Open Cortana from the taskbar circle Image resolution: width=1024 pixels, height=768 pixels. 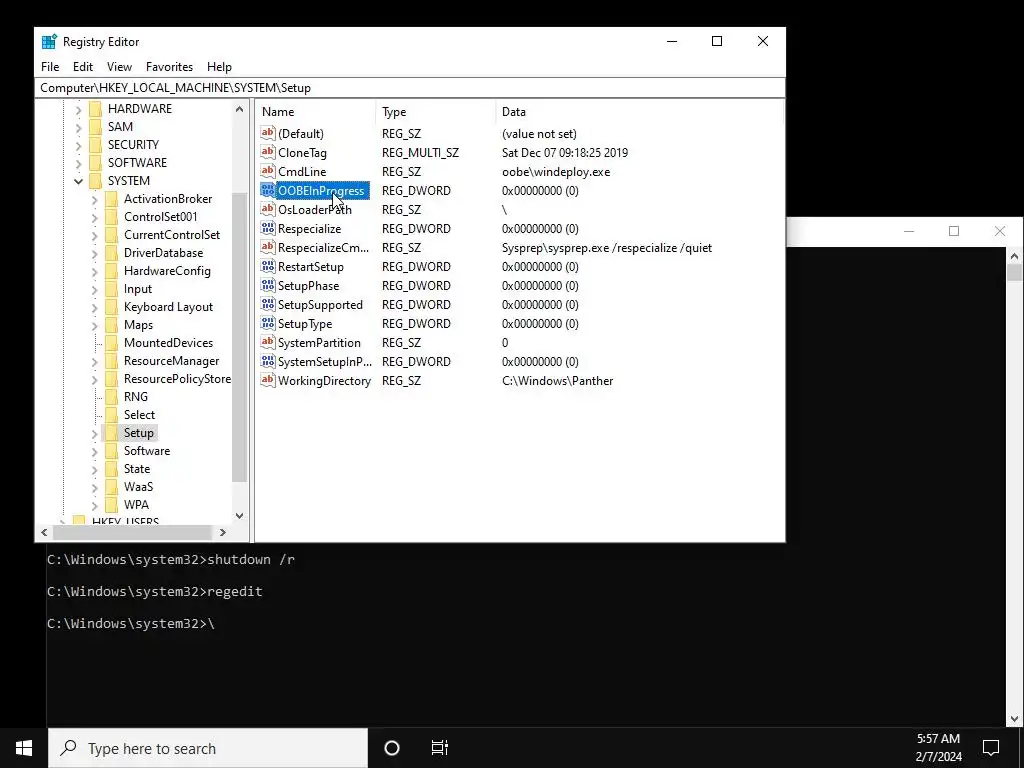click(392, 748)
